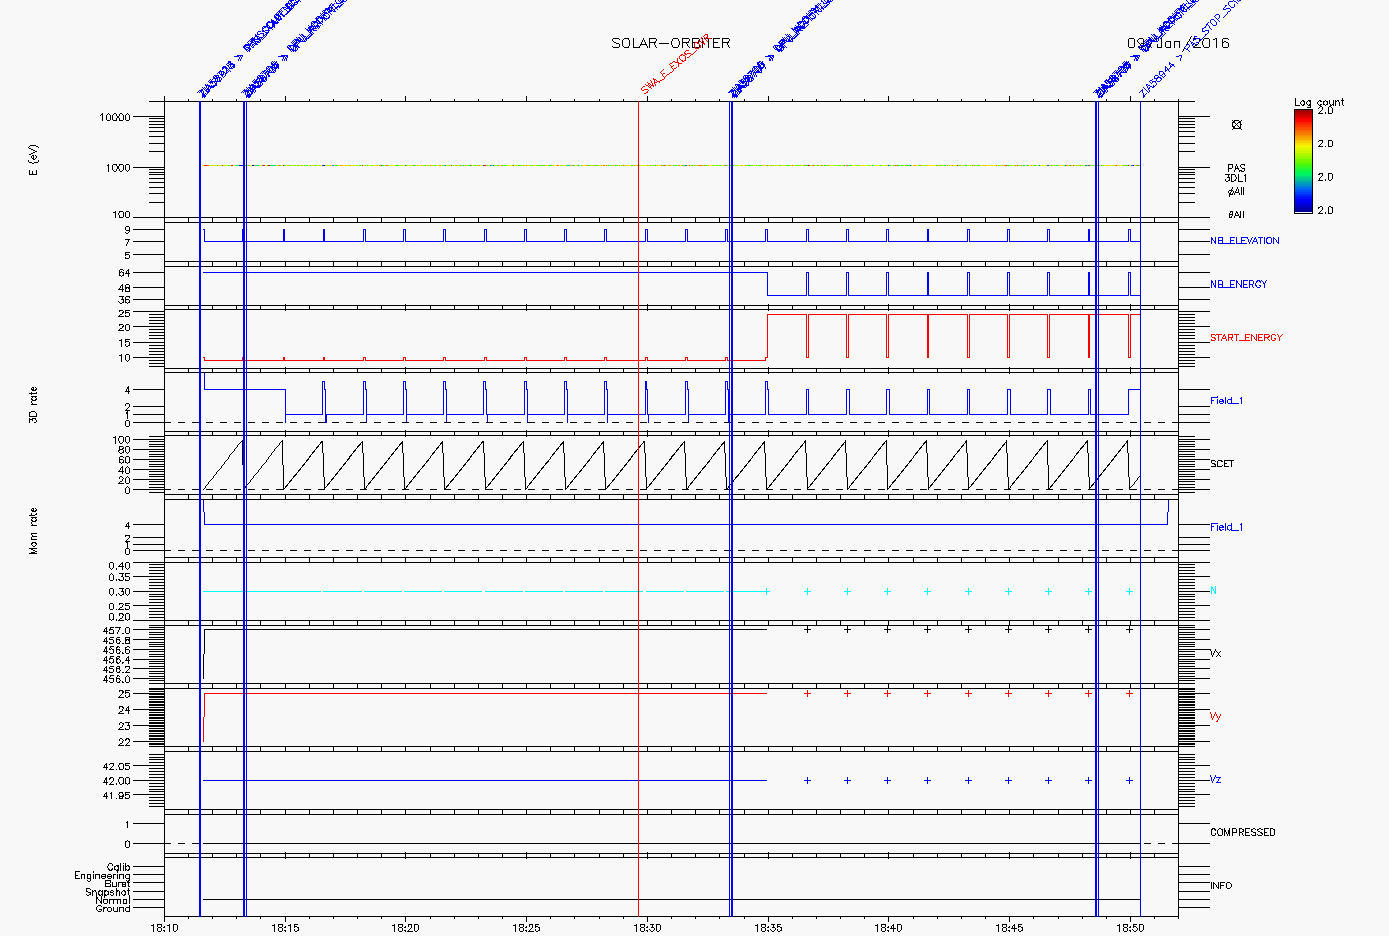This screenshot has width=1389, height=936.
Task: Click the 'COMPRESSED' panel label
Action: pyautogui.click(x=1243, y=833)
